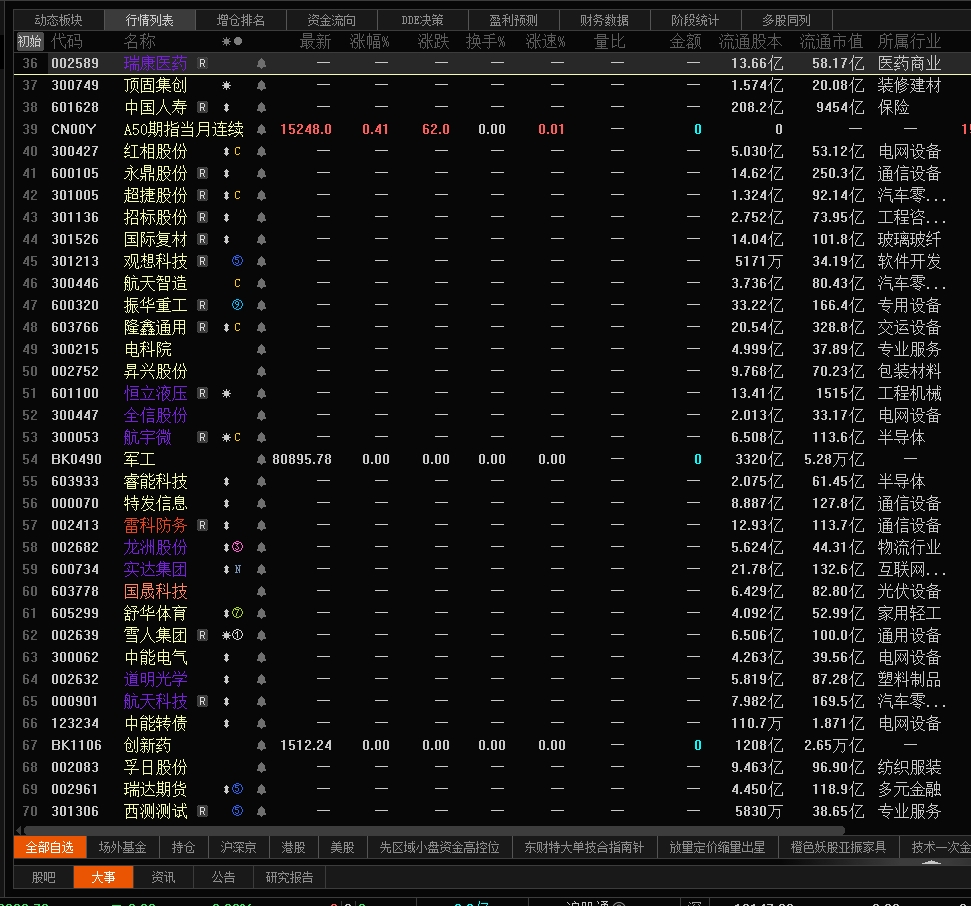Select the 全部自选 watchlist tab
The height and width of the screenshot is (906, 971).
pos(50,847)
